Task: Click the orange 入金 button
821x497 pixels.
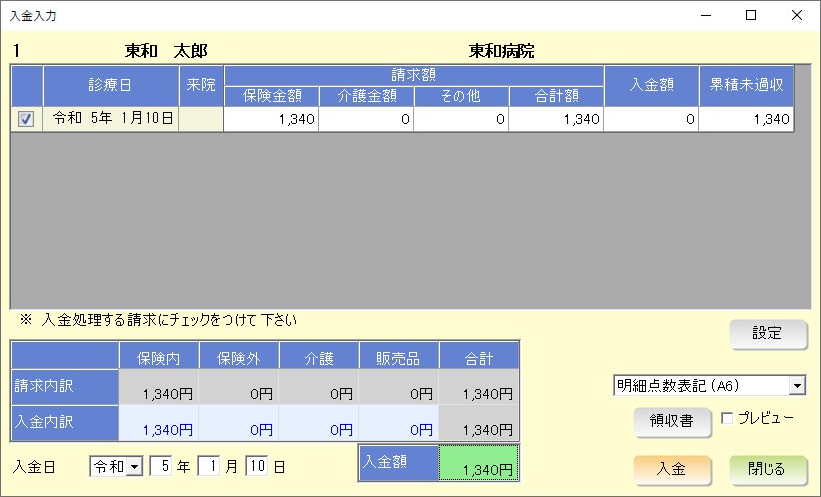Action: click(671, 469)
